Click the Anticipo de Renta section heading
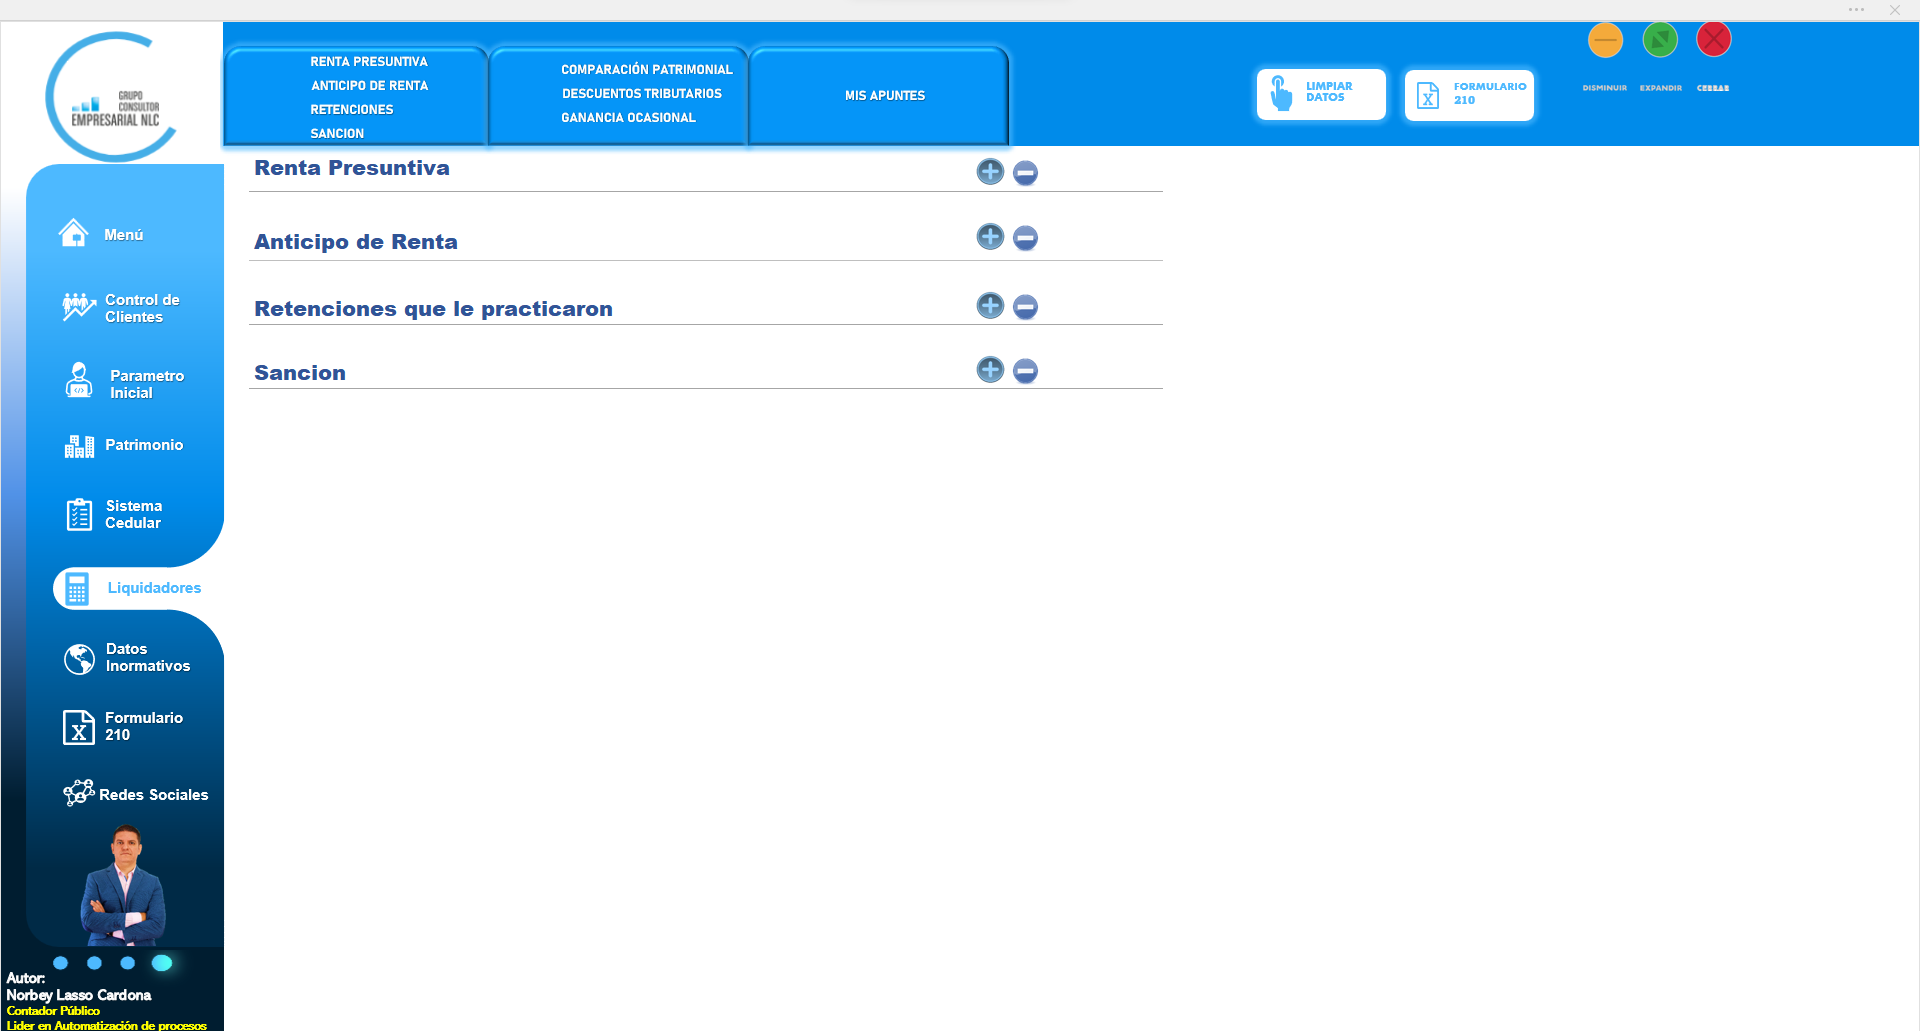Viewport: 1920px width, 1032px height. (356, 242)
